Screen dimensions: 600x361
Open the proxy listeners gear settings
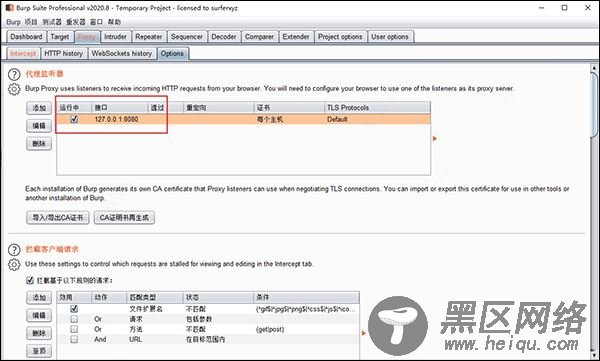point(14,89)
